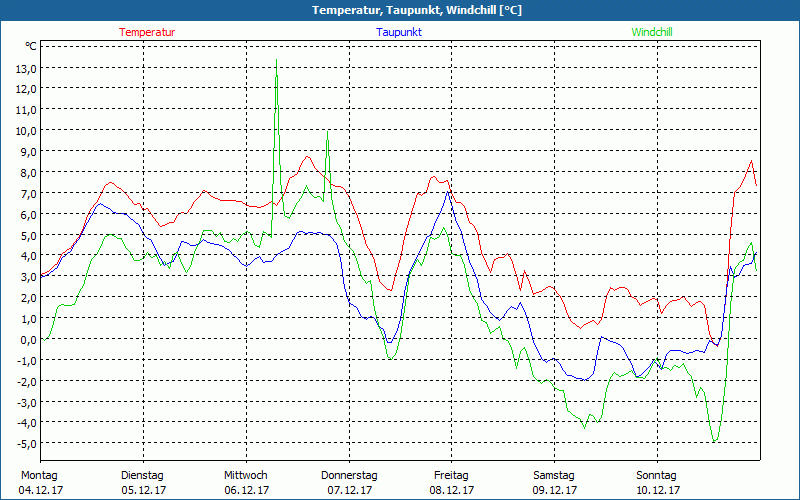
Task: Select the Montag 04.12.17 date label
Action: click(x=39, y=482)
